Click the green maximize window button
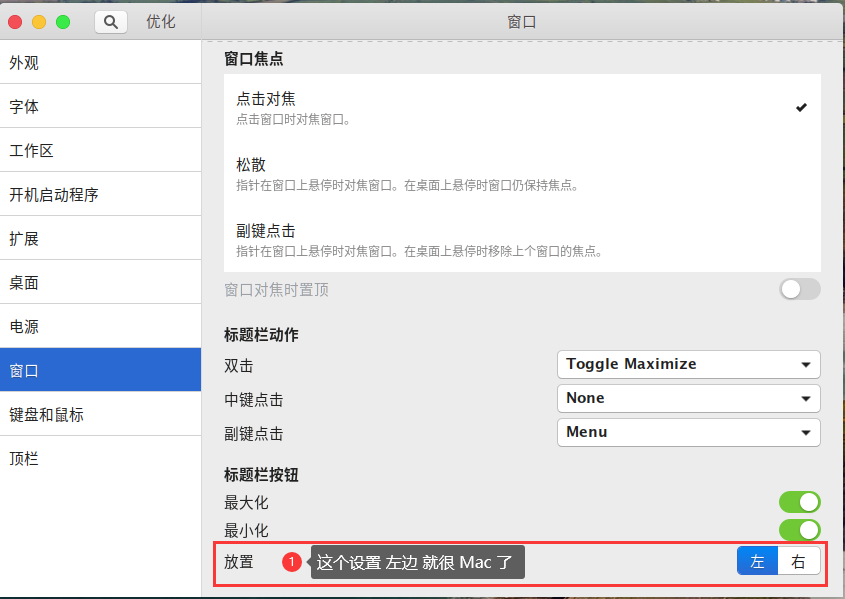This screenshot has height=599, width=845. point(63,22)
